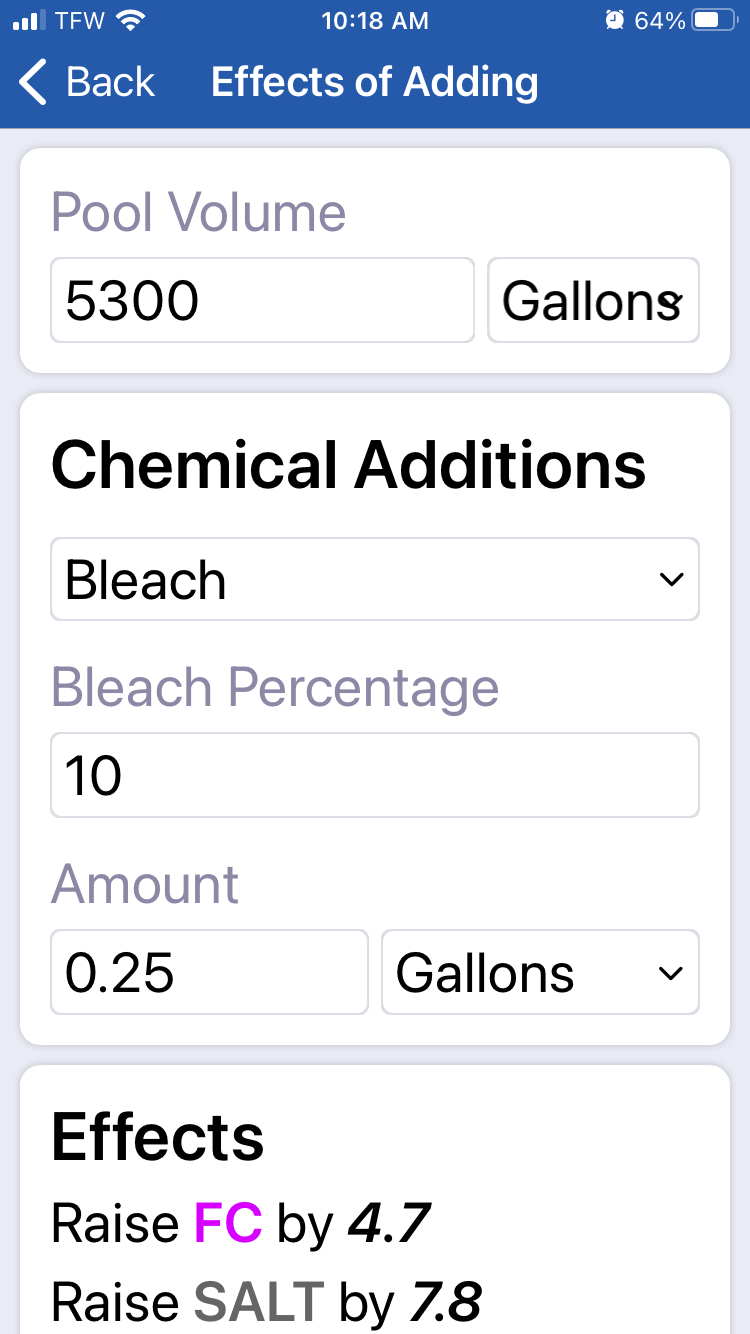This screenshot has width=750, height=1334.
Task: Open the Amount Gallons unit dropdown
Action: coord(540,972)
